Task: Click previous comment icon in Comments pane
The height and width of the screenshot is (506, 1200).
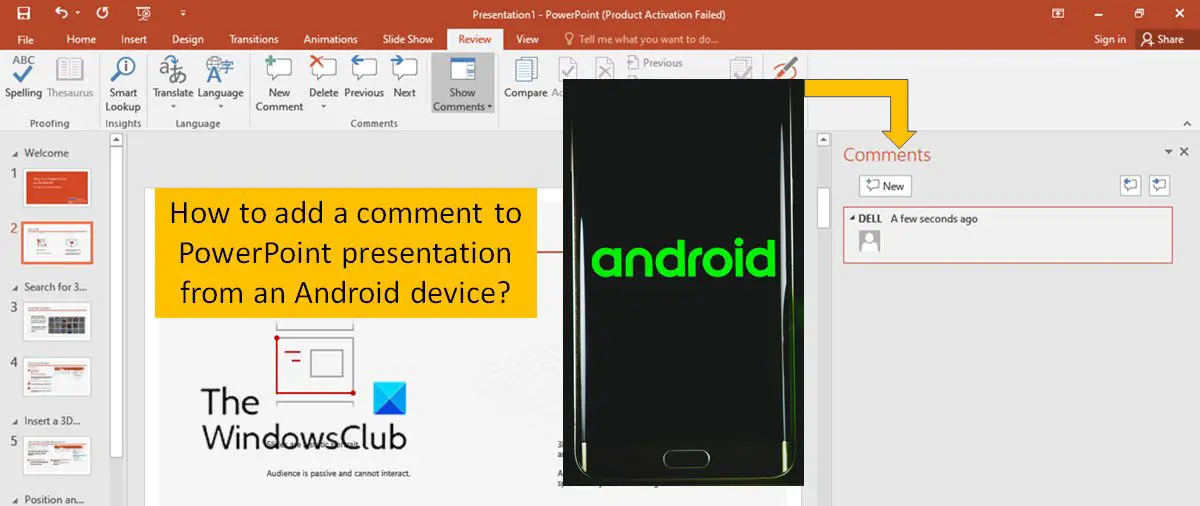Action: [1131, 185]
